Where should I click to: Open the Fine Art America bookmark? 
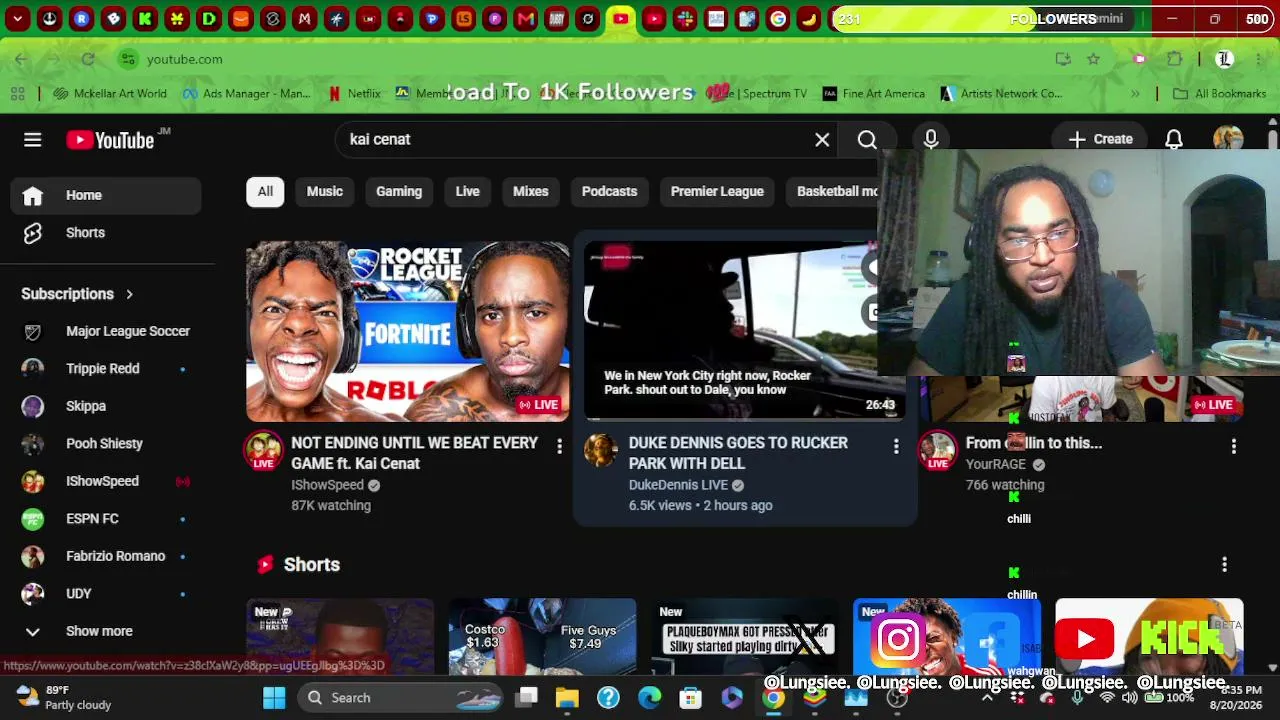(x=873, y=94)
